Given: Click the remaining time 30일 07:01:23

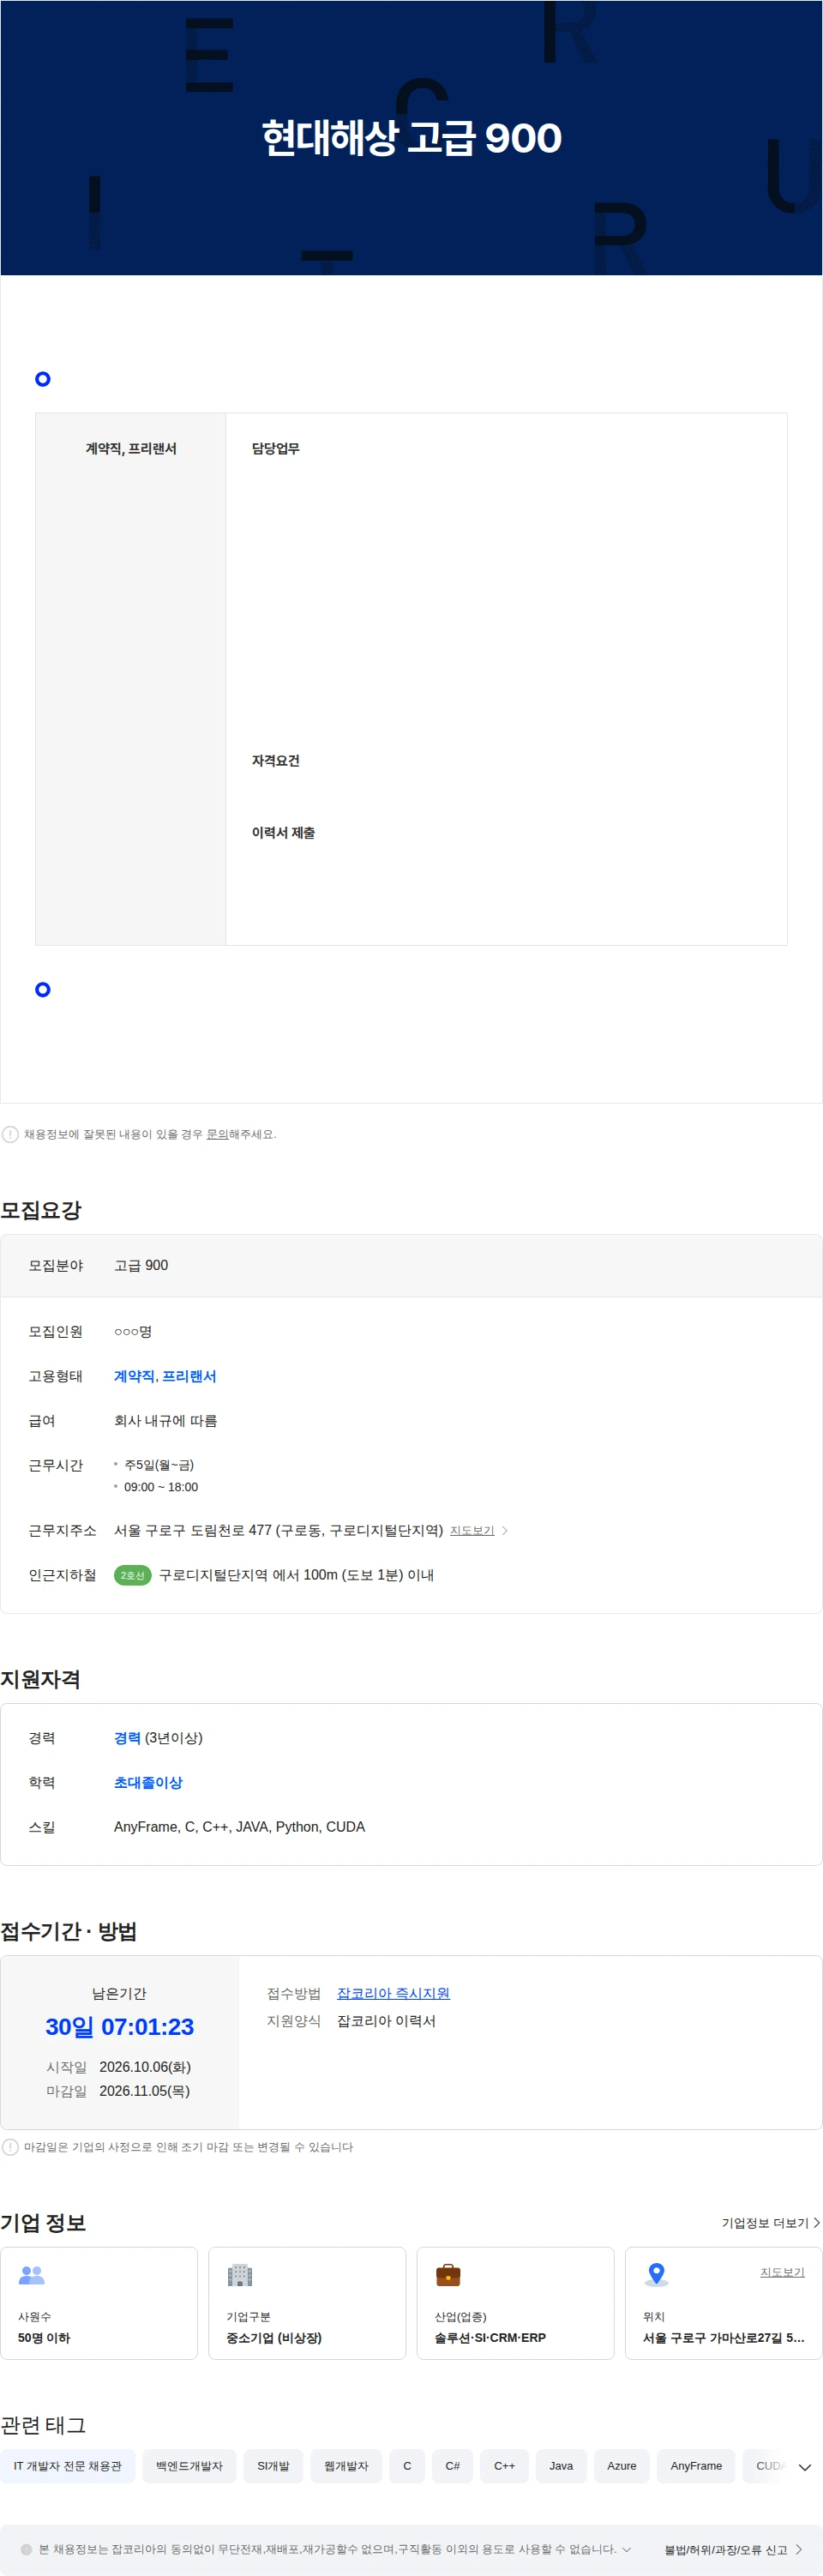Looking at the screenshot, I should (120, 2027).
